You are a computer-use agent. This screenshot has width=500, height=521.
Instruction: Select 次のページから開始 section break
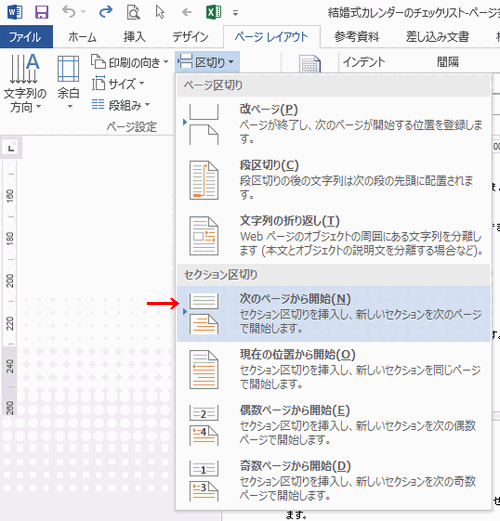[334, 314]
